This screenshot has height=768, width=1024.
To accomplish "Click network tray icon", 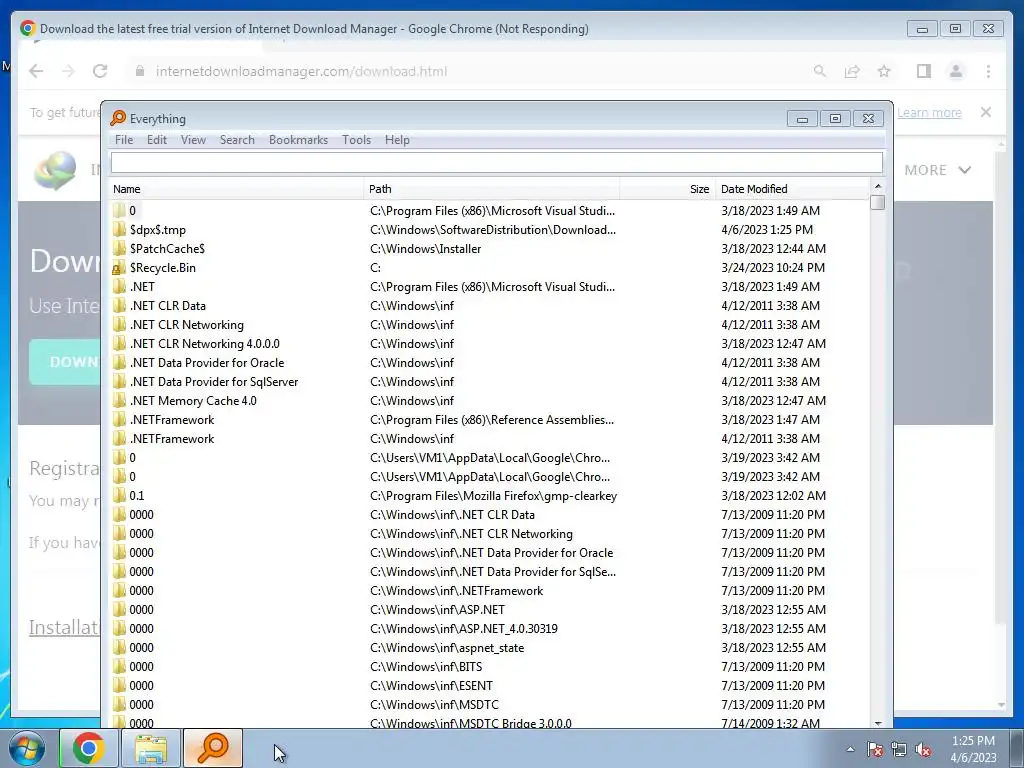I will click(x=899, y=749).
